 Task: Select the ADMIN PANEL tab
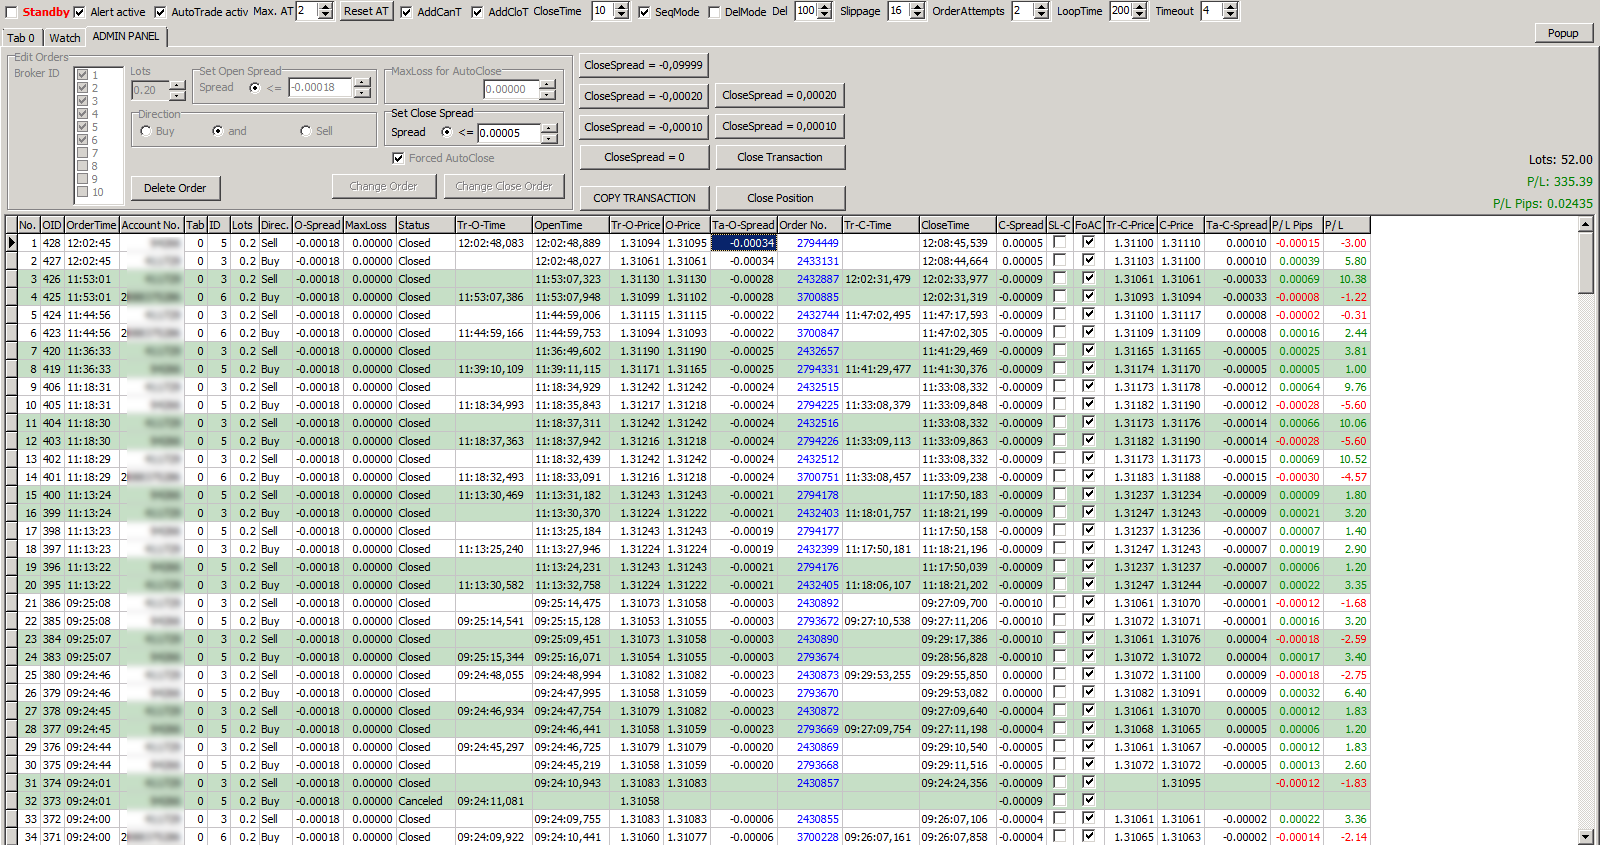point(126,36)
